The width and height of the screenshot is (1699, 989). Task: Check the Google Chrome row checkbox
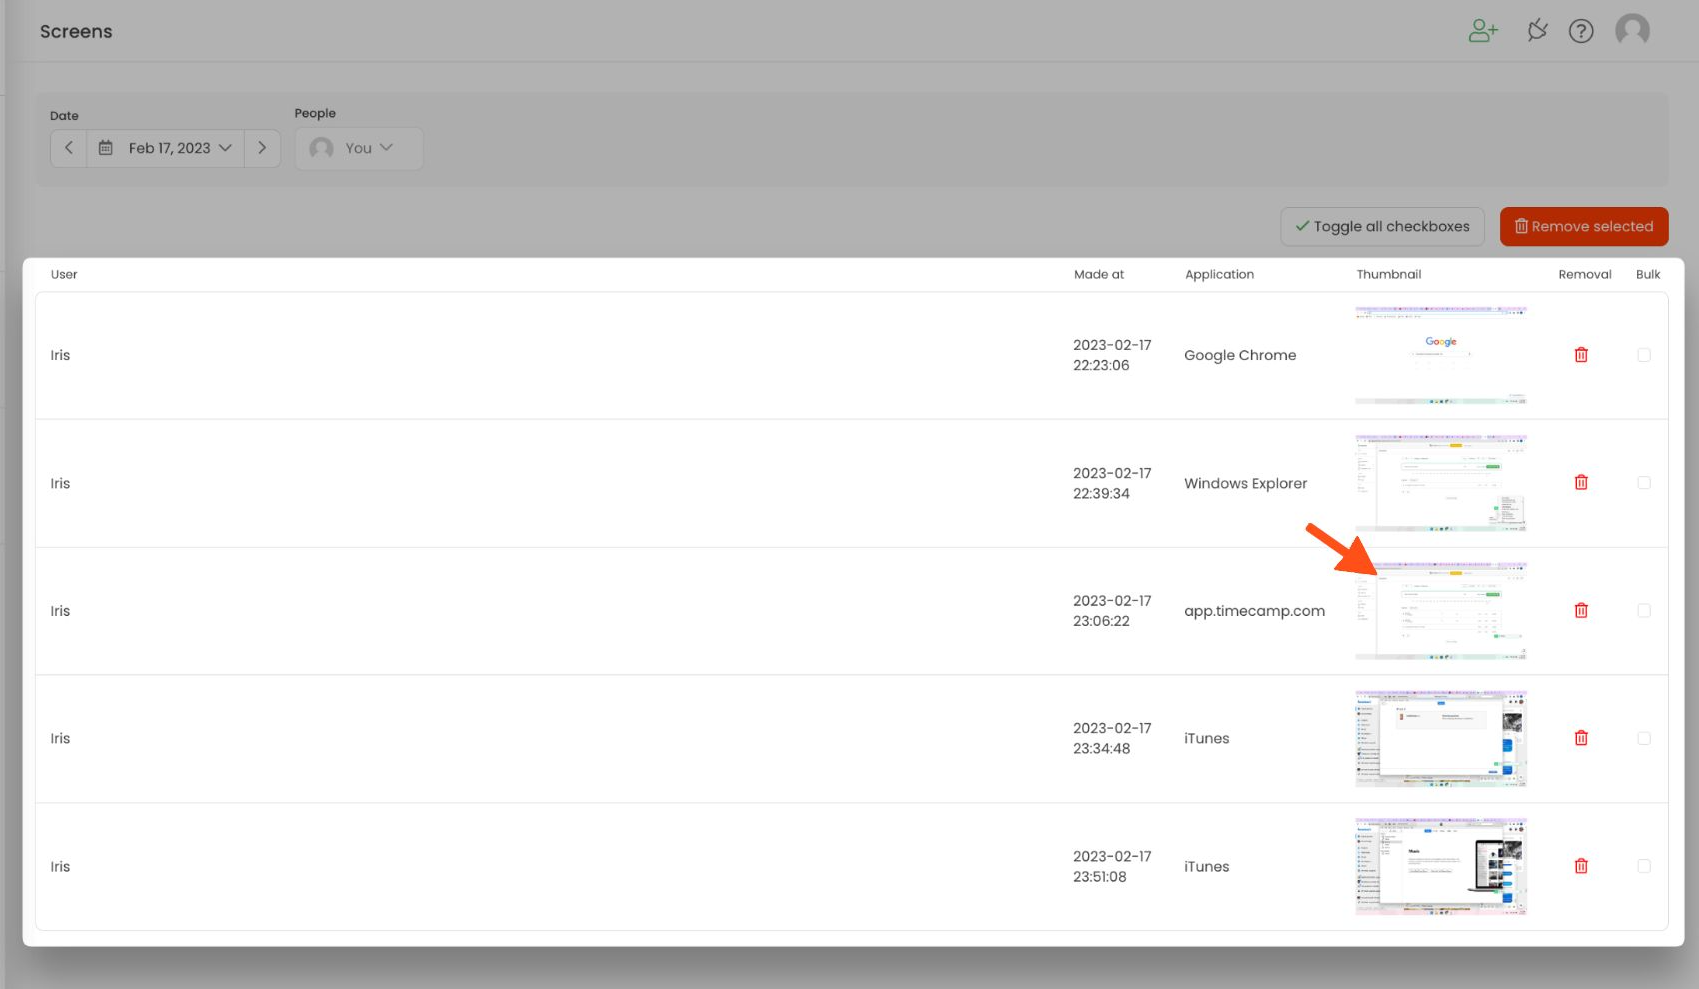(1644, 355)
